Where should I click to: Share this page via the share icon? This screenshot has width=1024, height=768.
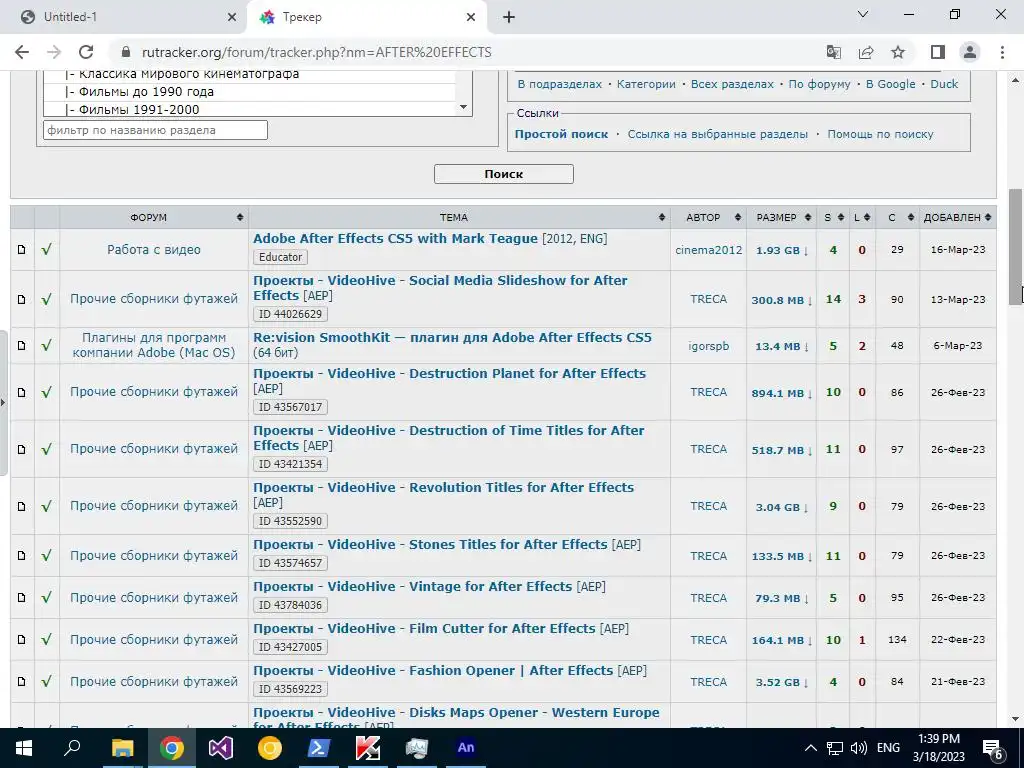pos(866,52)
